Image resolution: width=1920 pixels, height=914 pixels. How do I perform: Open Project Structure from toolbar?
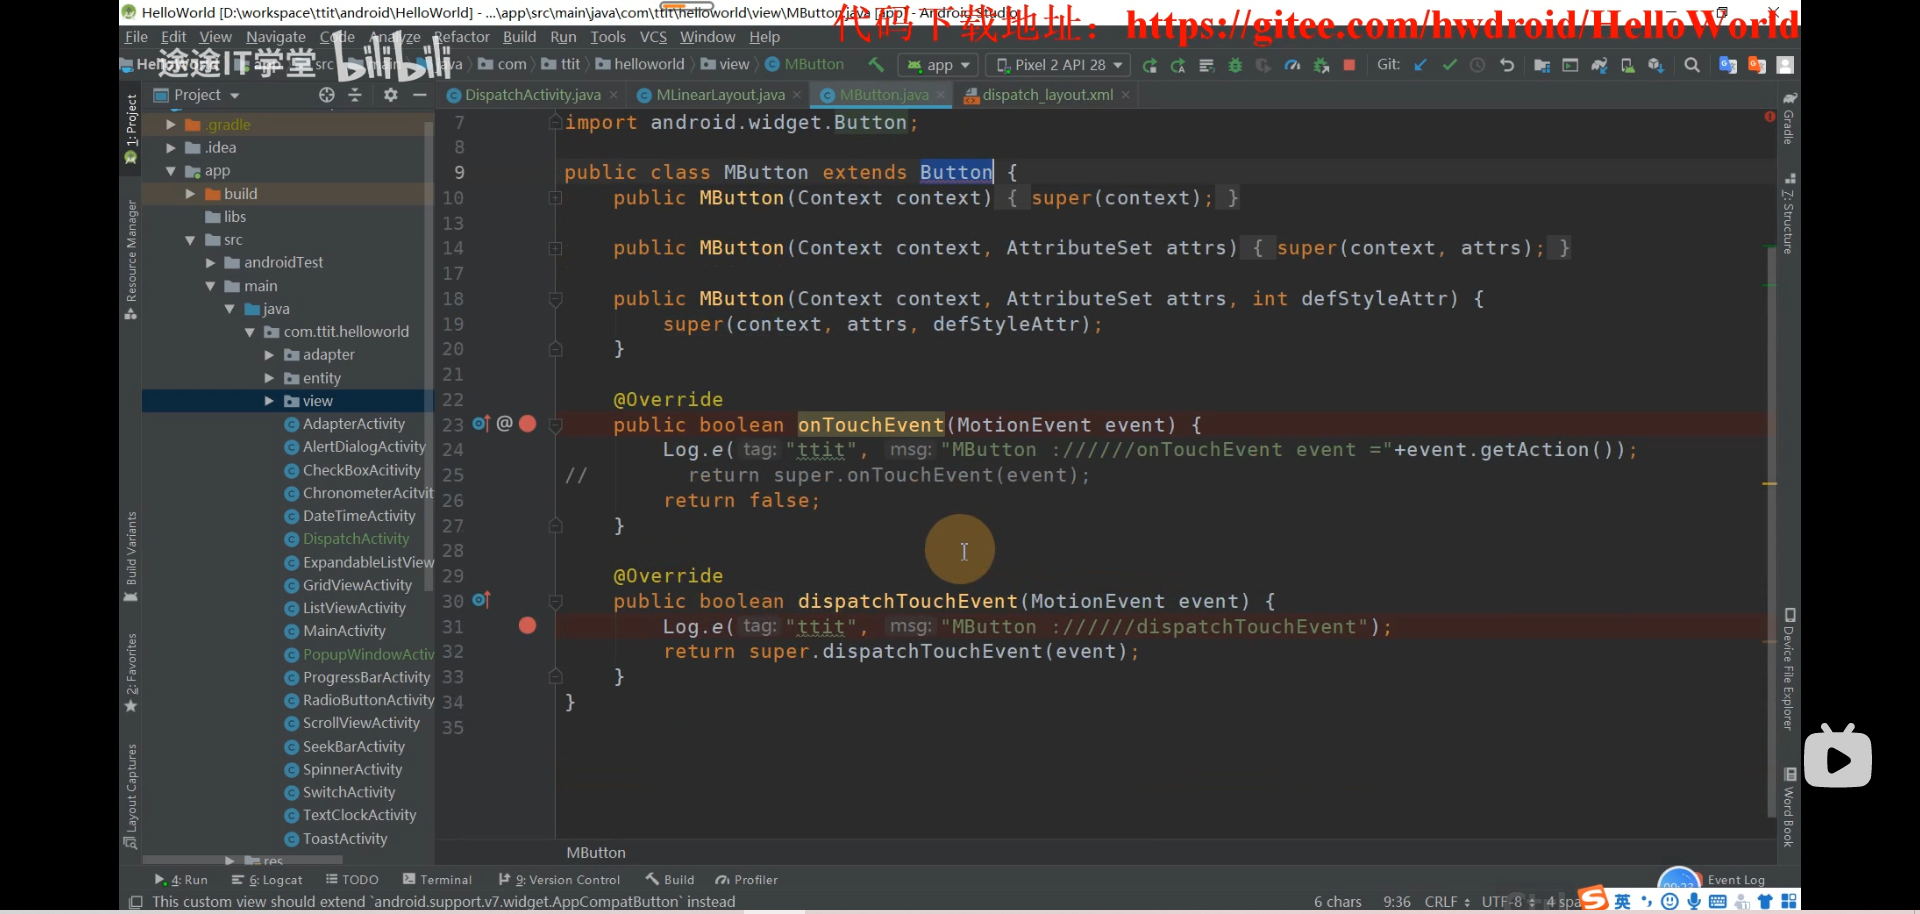point(1542,66)
